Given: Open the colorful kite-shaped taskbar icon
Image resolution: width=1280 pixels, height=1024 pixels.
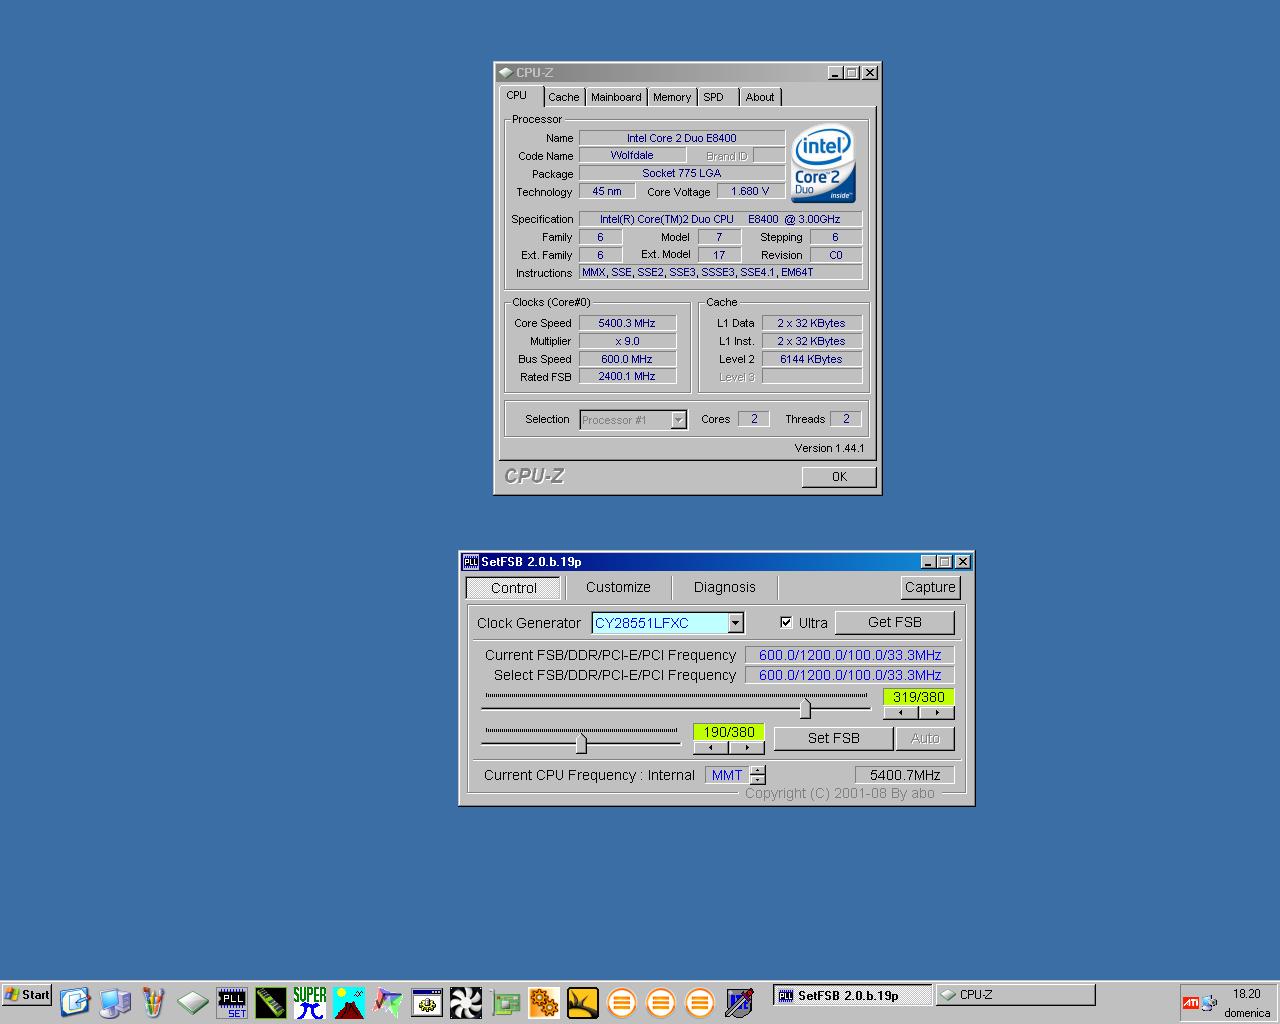Looking at the screenshot, I should 388,1002.
